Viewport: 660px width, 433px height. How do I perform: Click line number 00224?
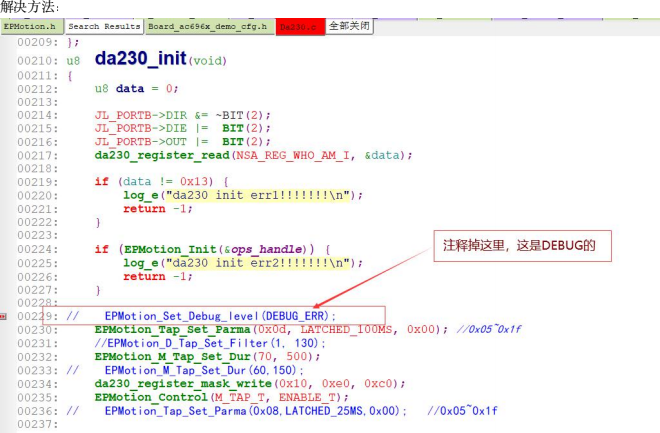tap(38, 250)
